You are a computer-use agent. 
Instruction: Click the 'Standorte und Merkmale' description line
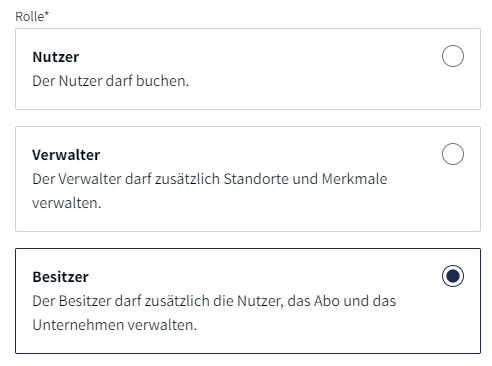(x=210, y=179)
